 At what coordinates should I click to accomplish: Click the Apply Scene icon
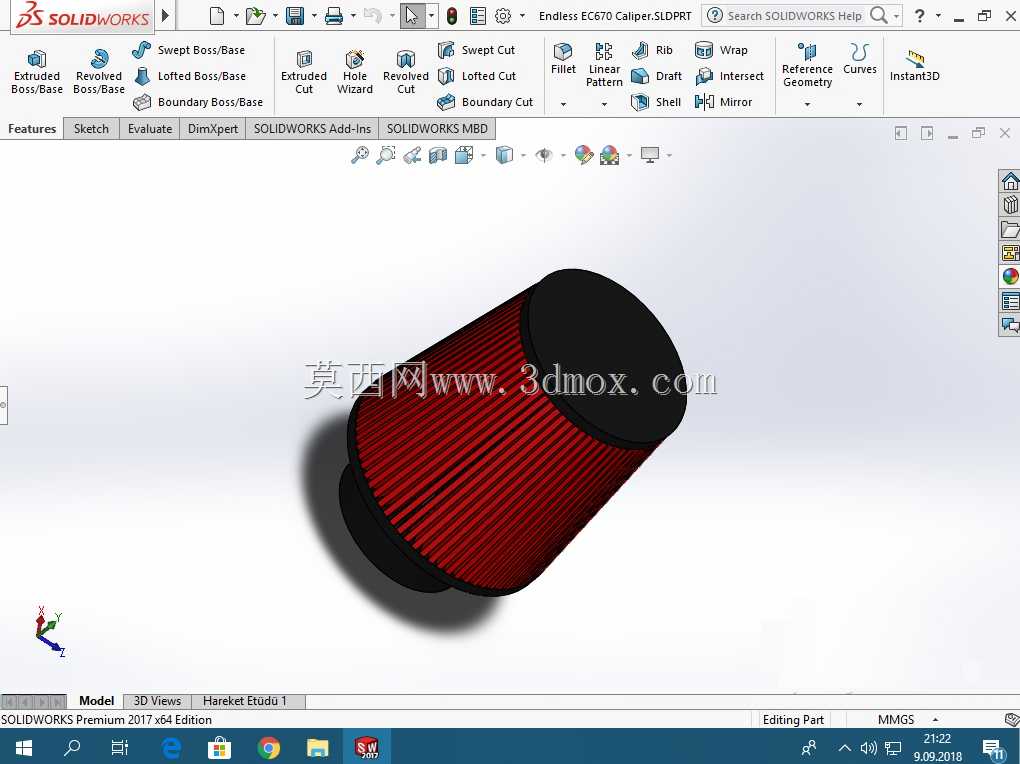(x=610, y=155)
